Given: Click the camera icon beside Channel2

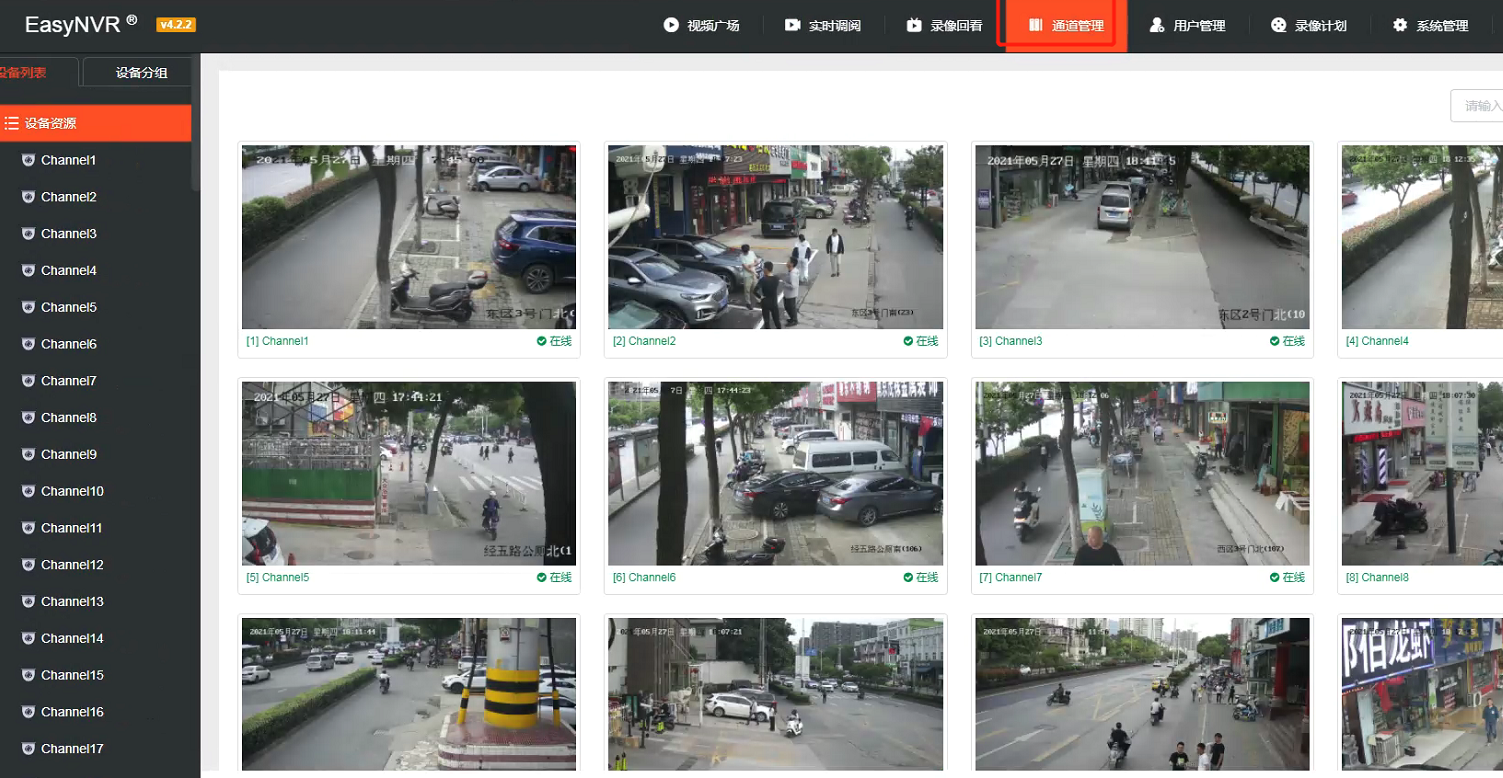Looking at the screenshot, I should (x=28, y=197).
